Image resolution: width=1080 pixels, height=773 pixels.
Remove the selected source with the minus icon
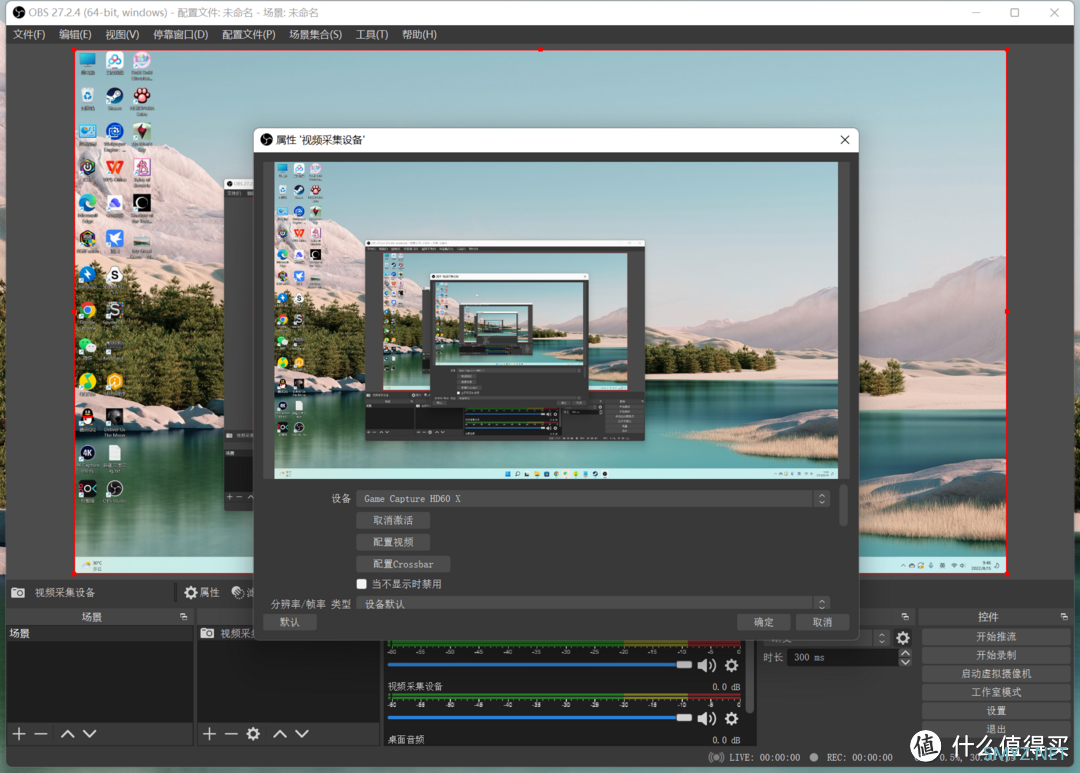click(x=231, y=734)
